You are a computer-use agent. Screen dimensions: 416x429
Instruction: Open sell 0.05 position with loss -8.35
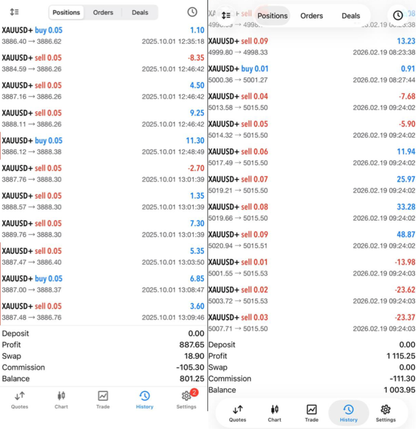click(x=103, y=63)
